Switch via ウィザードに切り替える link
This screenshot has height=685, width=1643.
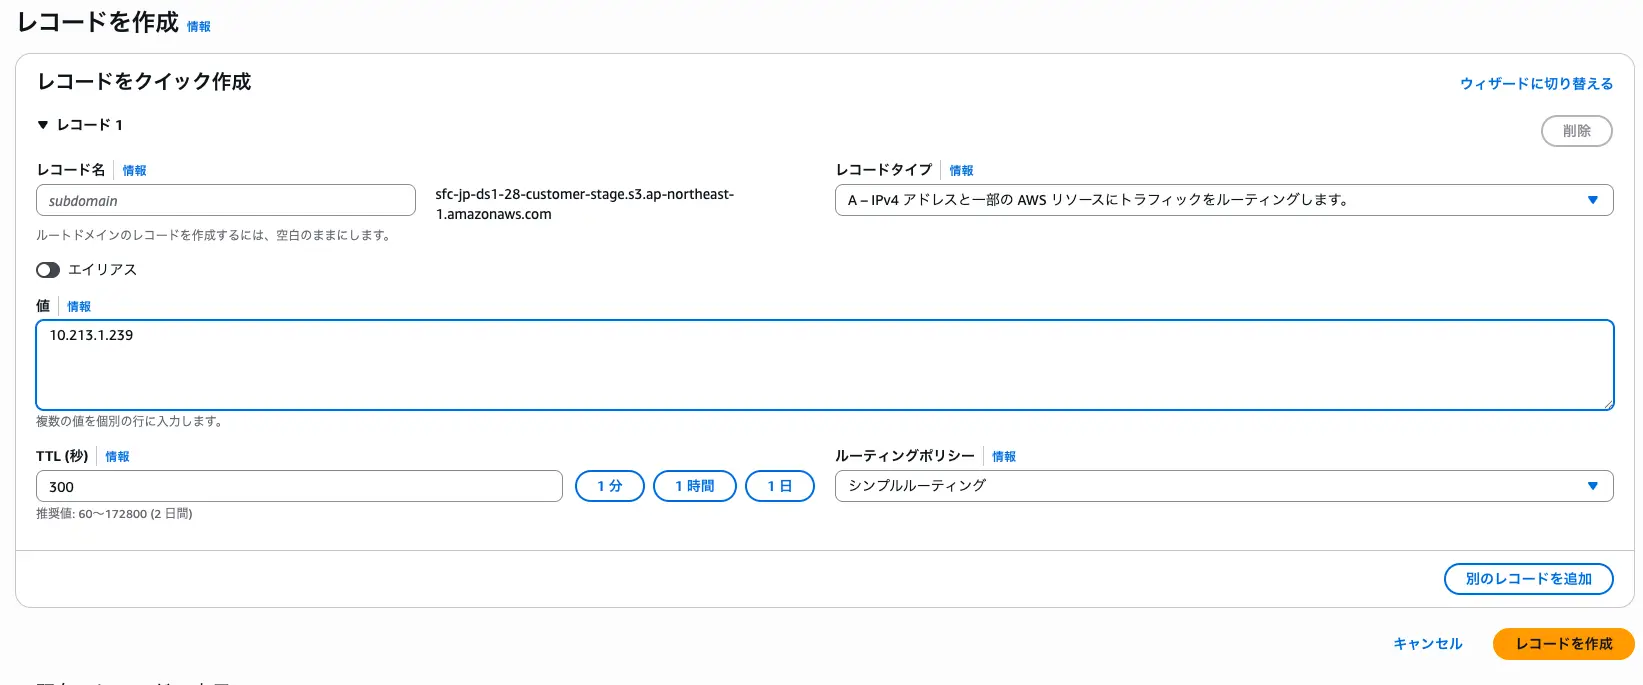point(1536,84)
